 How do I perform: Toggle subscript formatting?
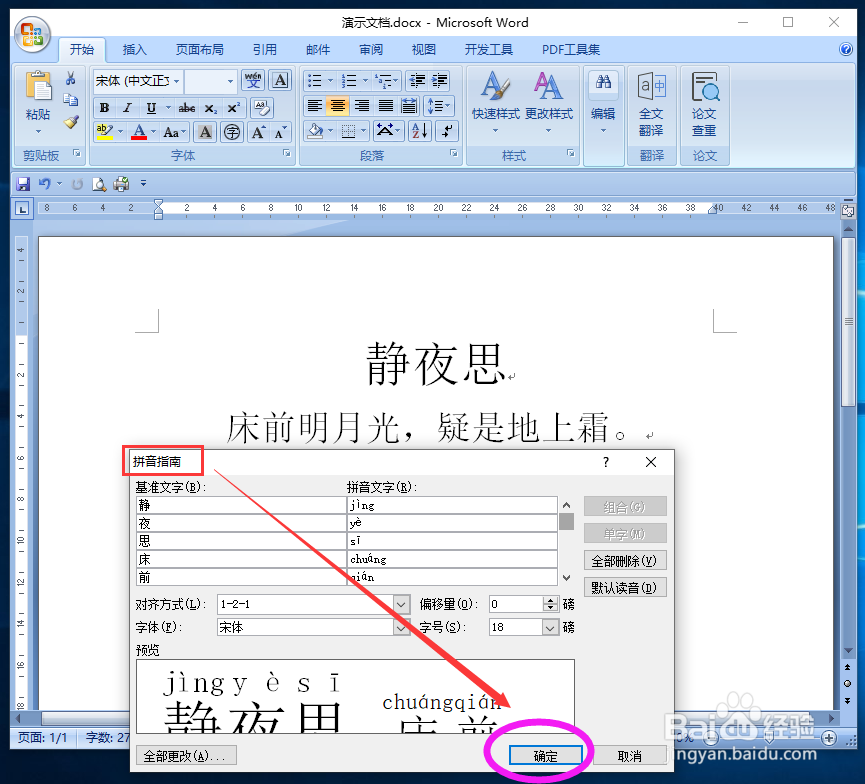[x=210, y=108]
